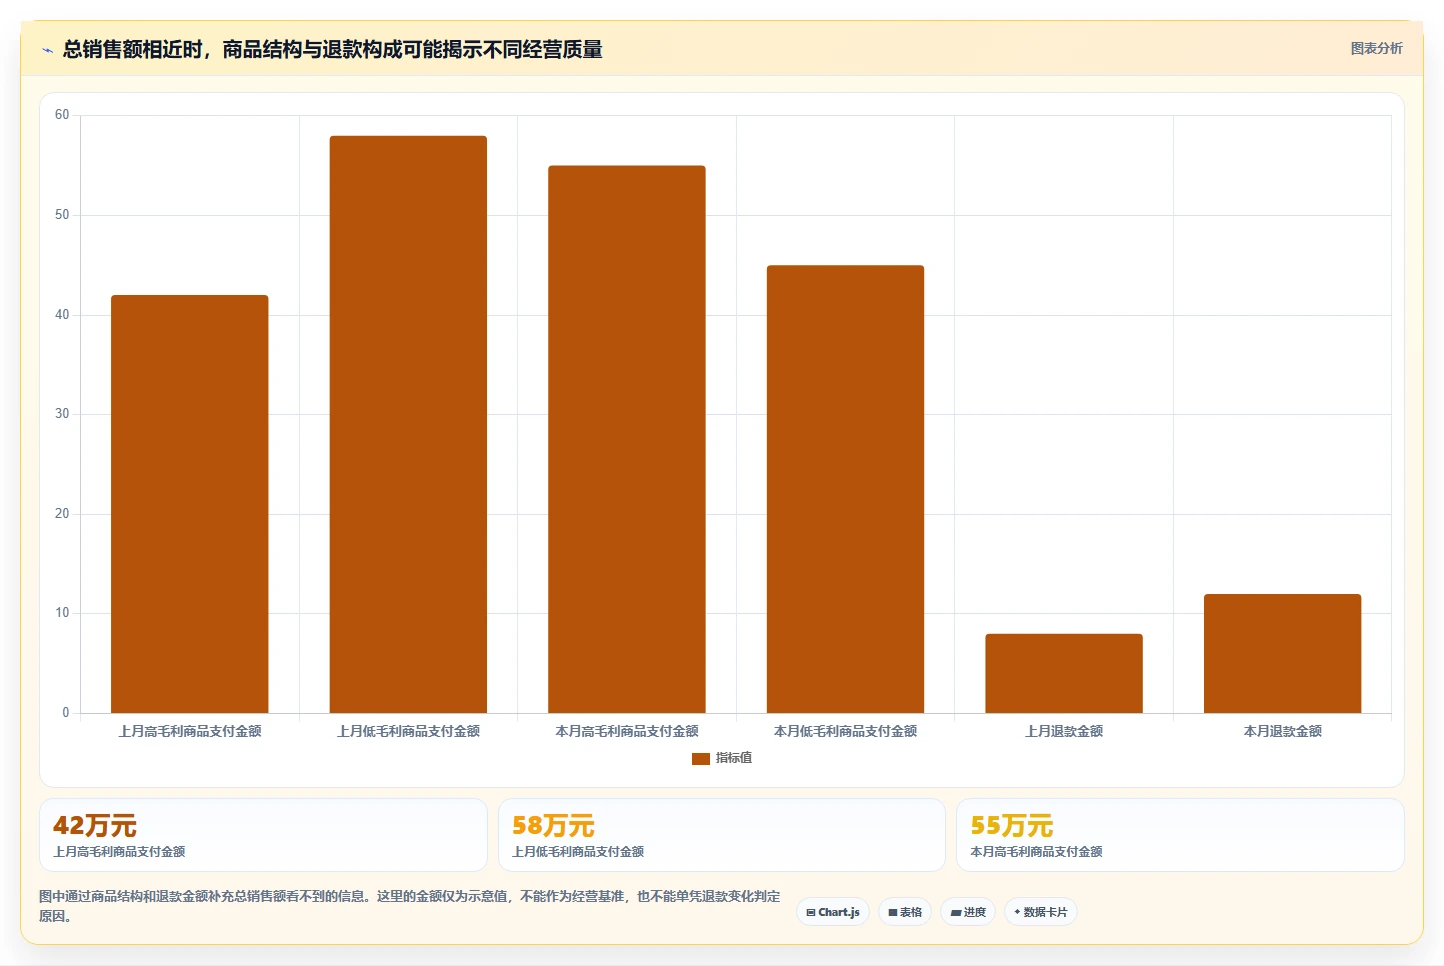The height and width of the screenshot is (966, 1444).
Task: Click the card label under 55万元
Action: coord(1036,852)
